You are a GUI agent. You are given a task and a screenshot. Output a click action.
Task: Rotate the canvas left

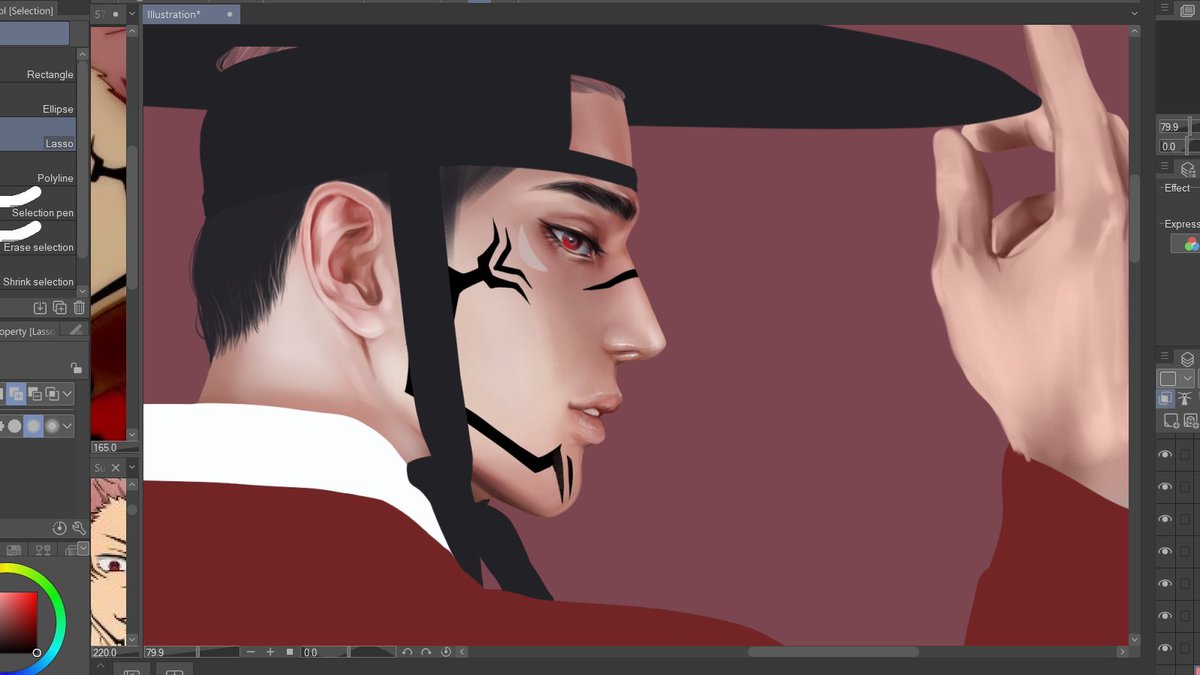[x=407, y=652]
